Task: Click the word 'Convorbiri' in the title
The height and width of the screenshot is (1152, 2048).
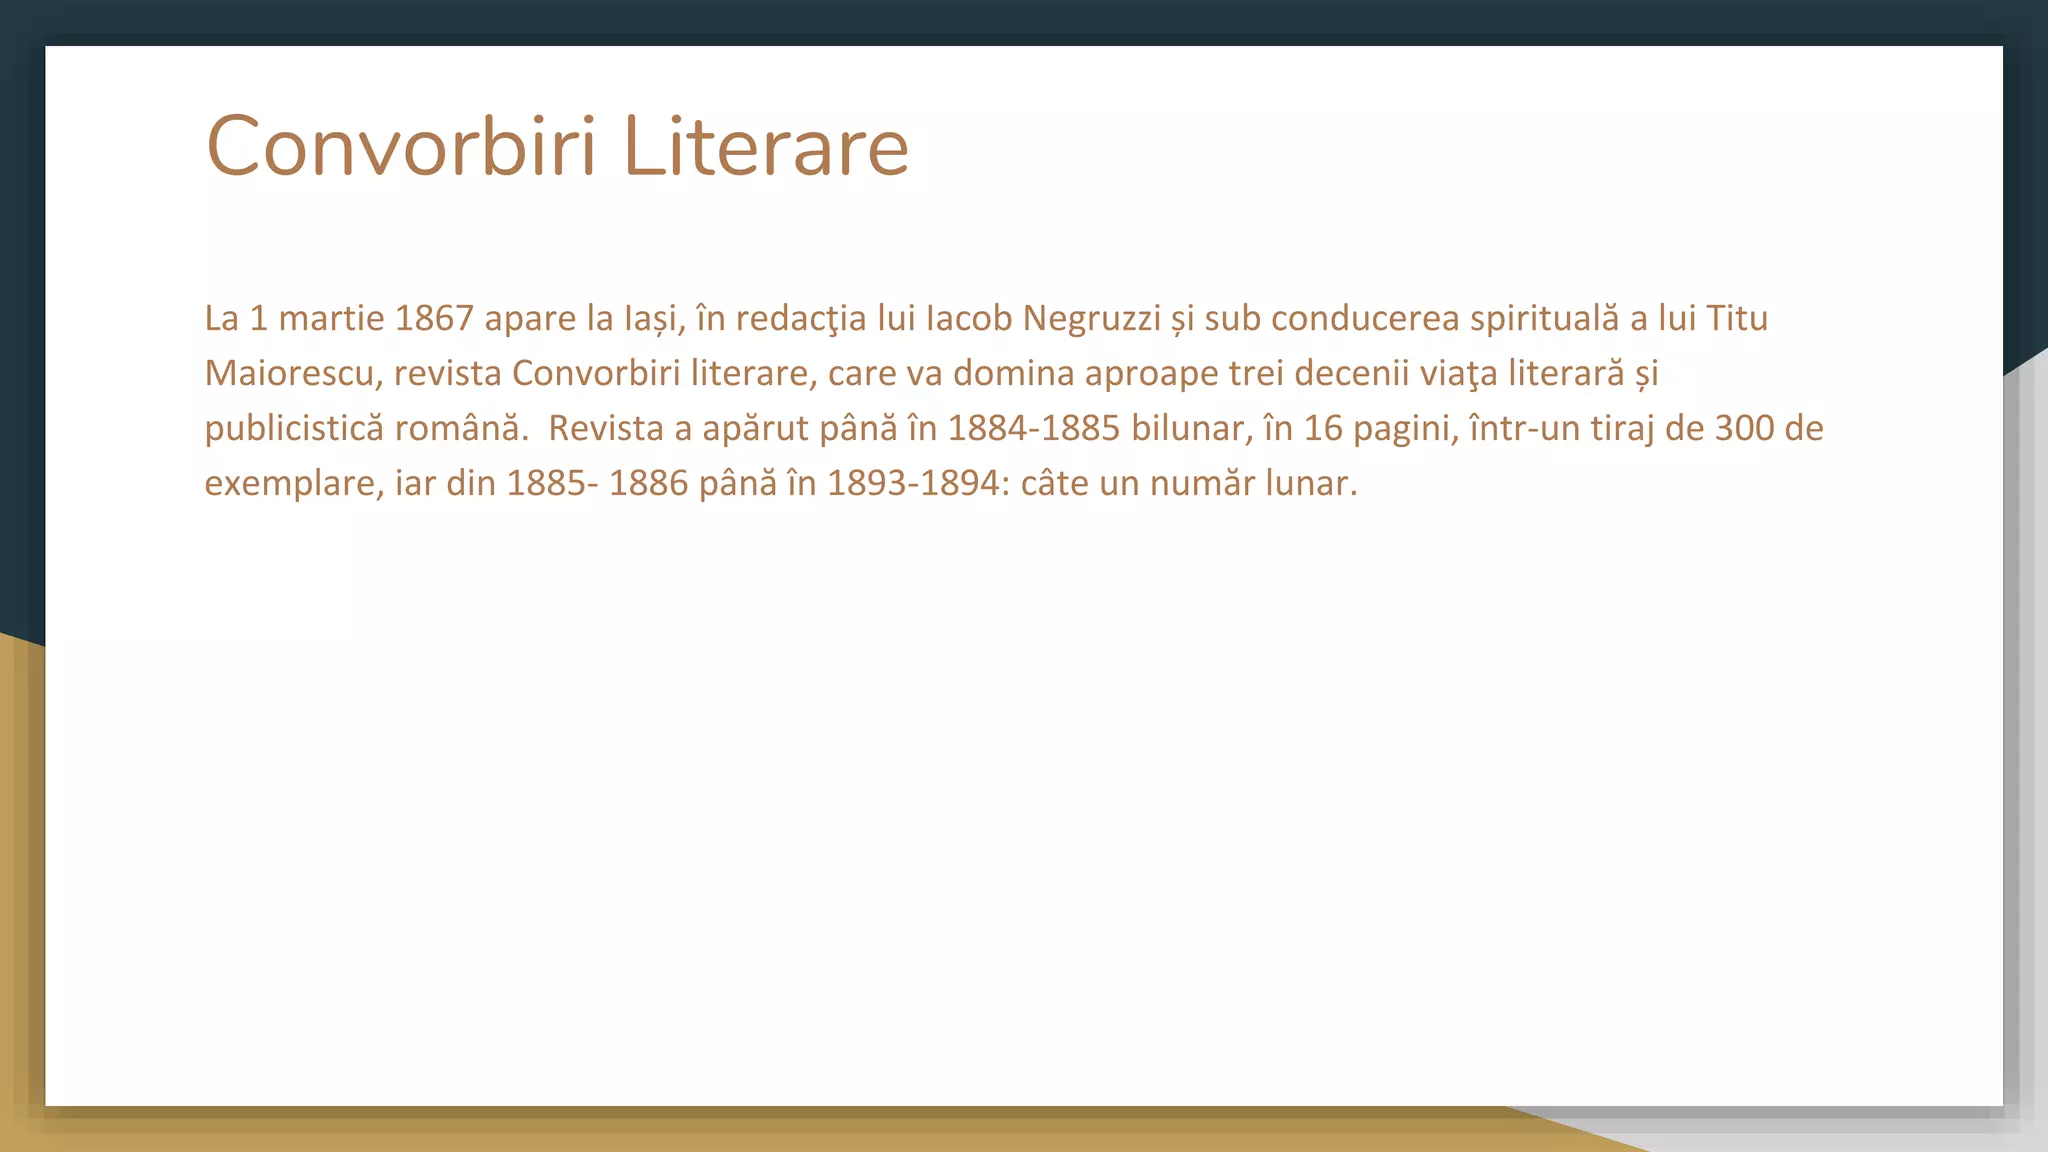Action: [400, 147]
